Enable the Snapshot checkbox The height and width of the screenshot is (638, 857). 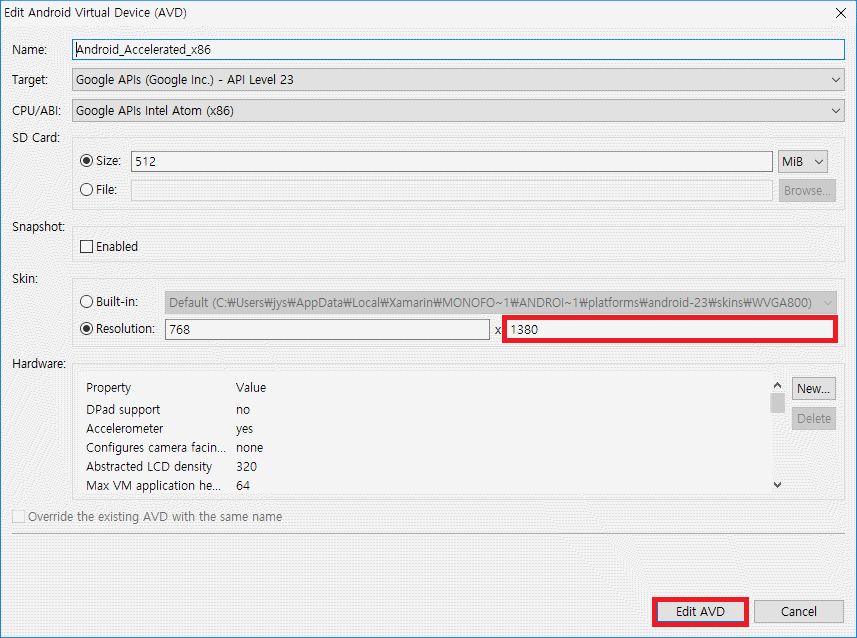(x=86, y=247)
